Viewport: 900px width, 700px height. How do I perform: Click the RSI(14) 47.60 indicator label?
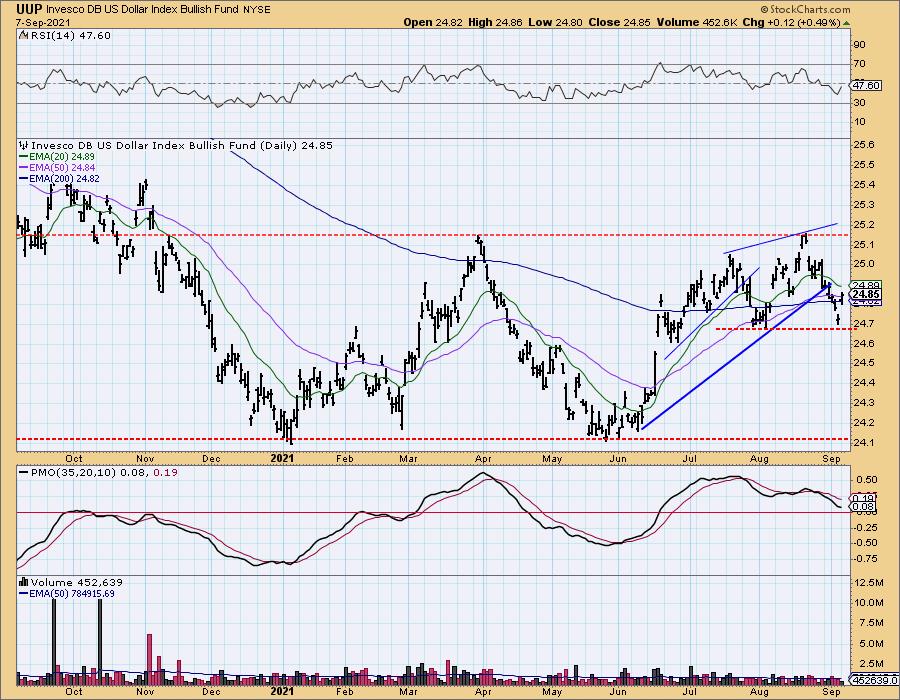(x=71, y=36)
